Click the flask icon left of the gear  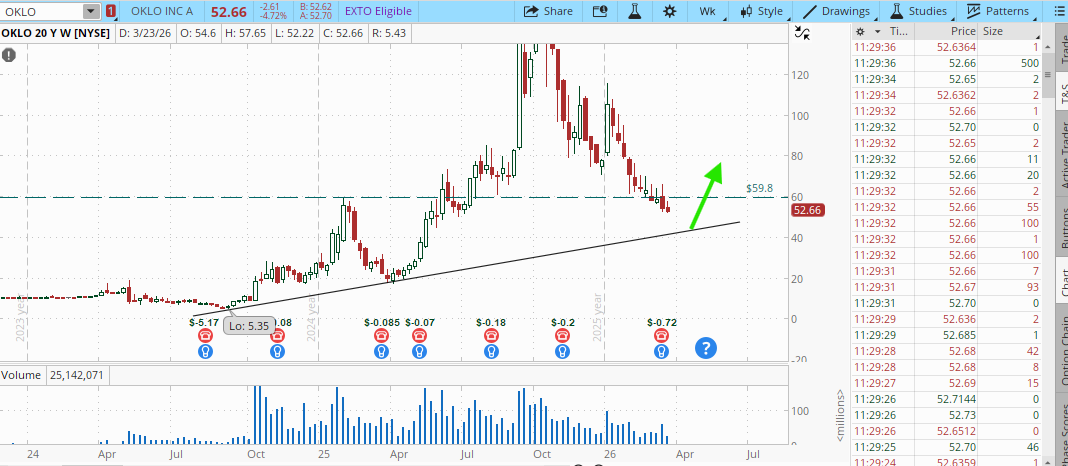(x=635, y=11)
